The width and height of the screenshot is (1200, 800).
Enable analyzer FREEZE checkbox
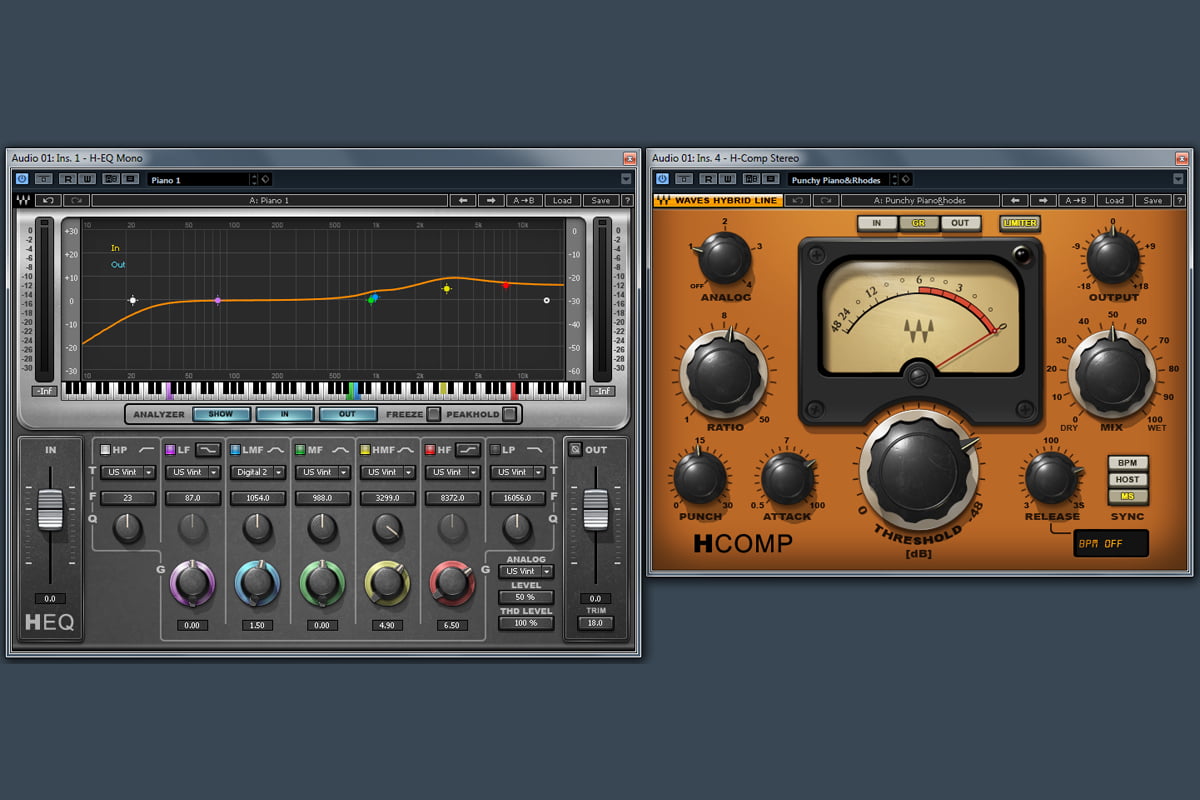click(x=433, y=414)
